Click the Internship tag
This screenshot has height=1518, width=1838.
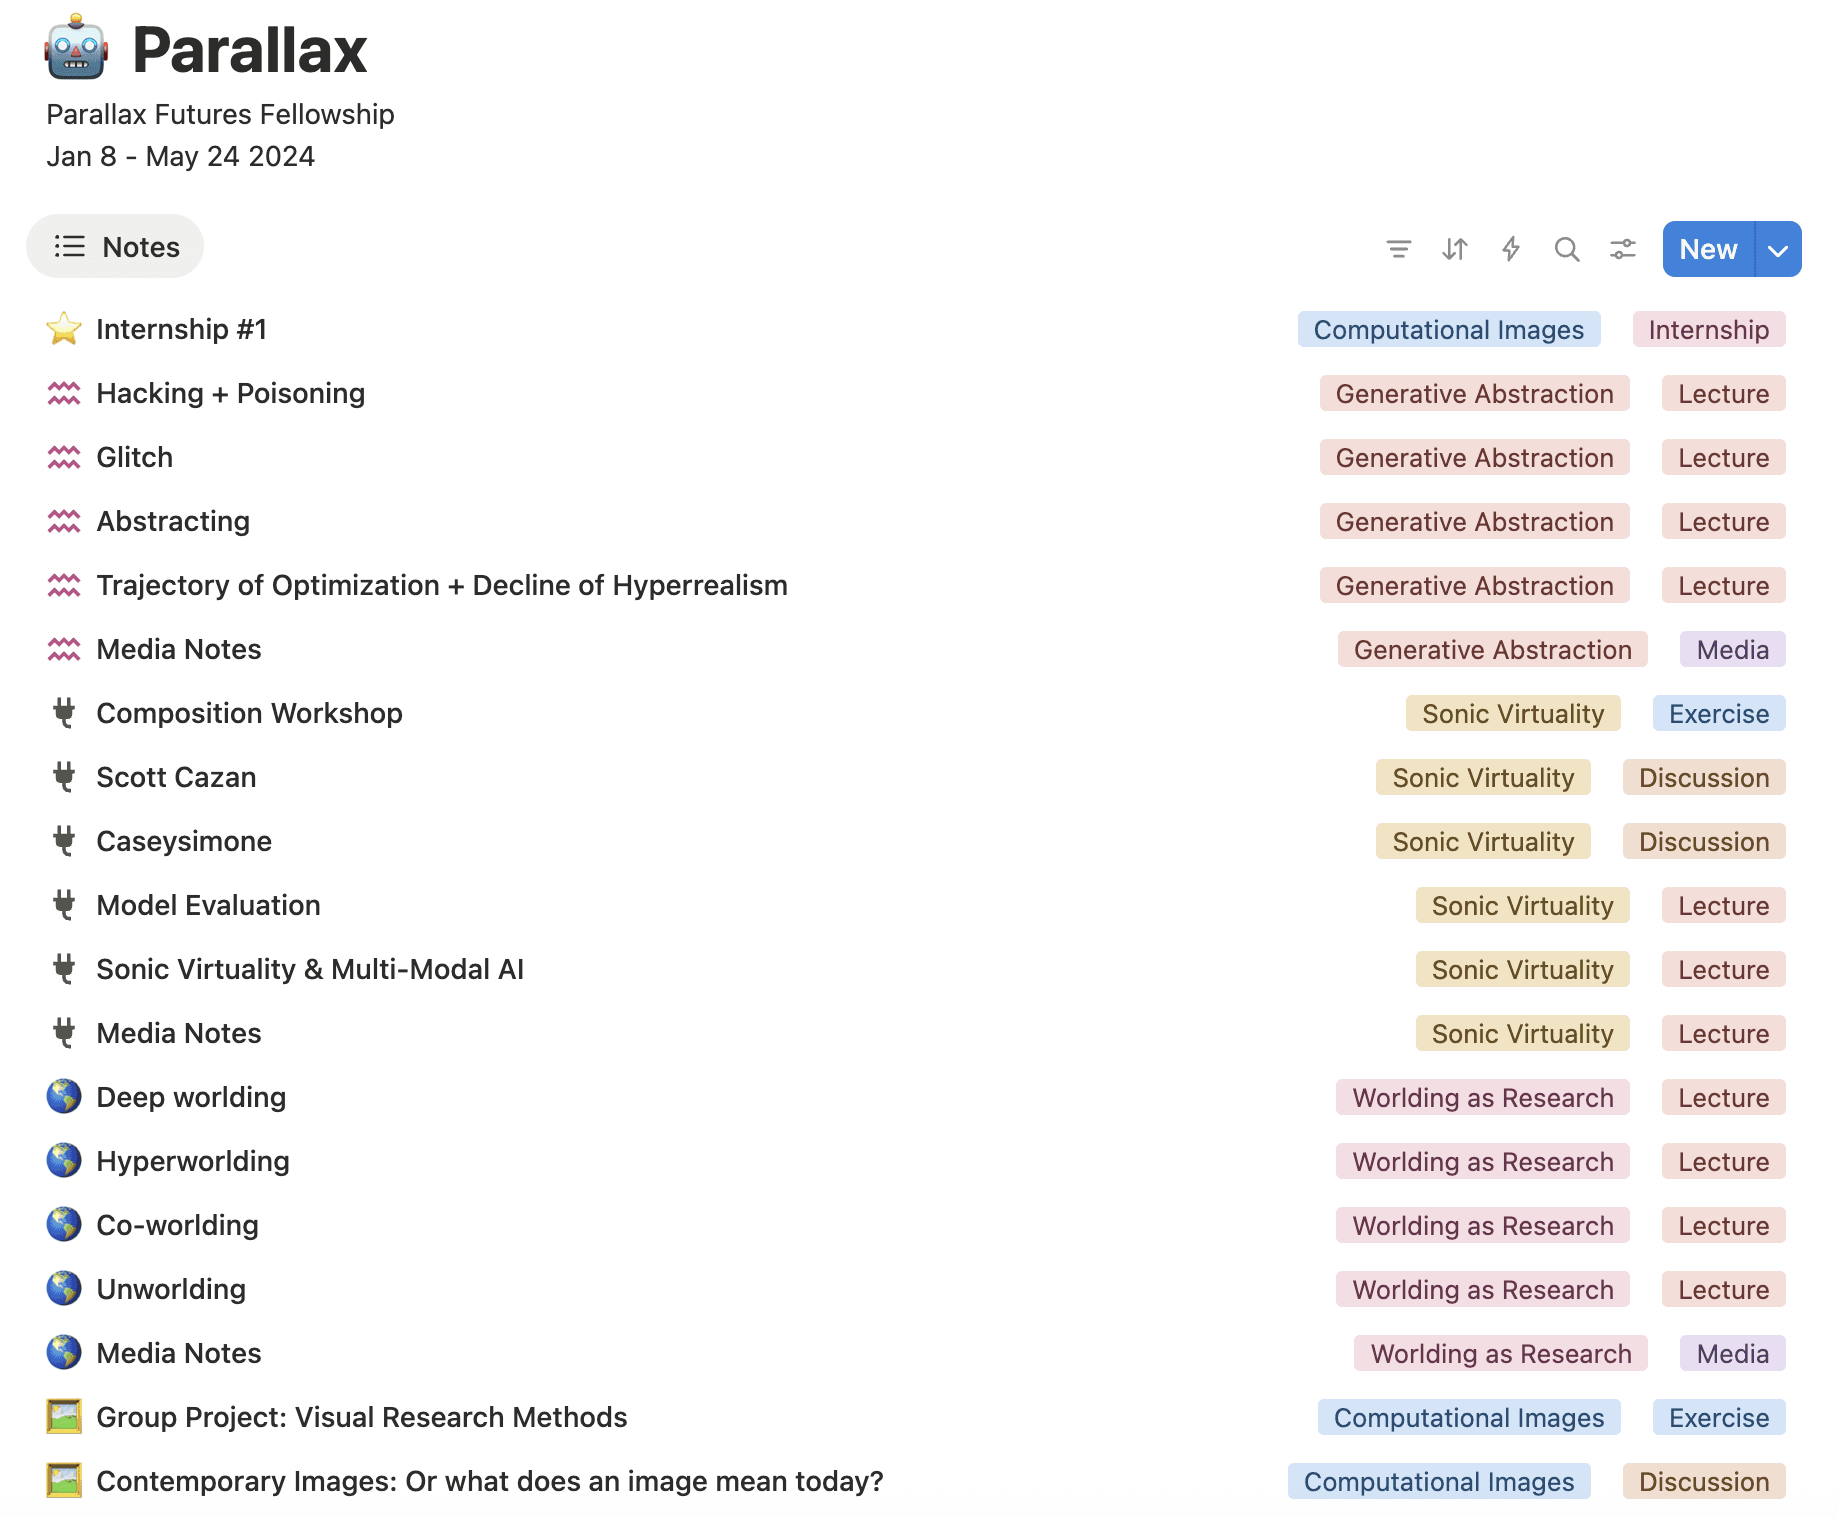[1709, 329]
